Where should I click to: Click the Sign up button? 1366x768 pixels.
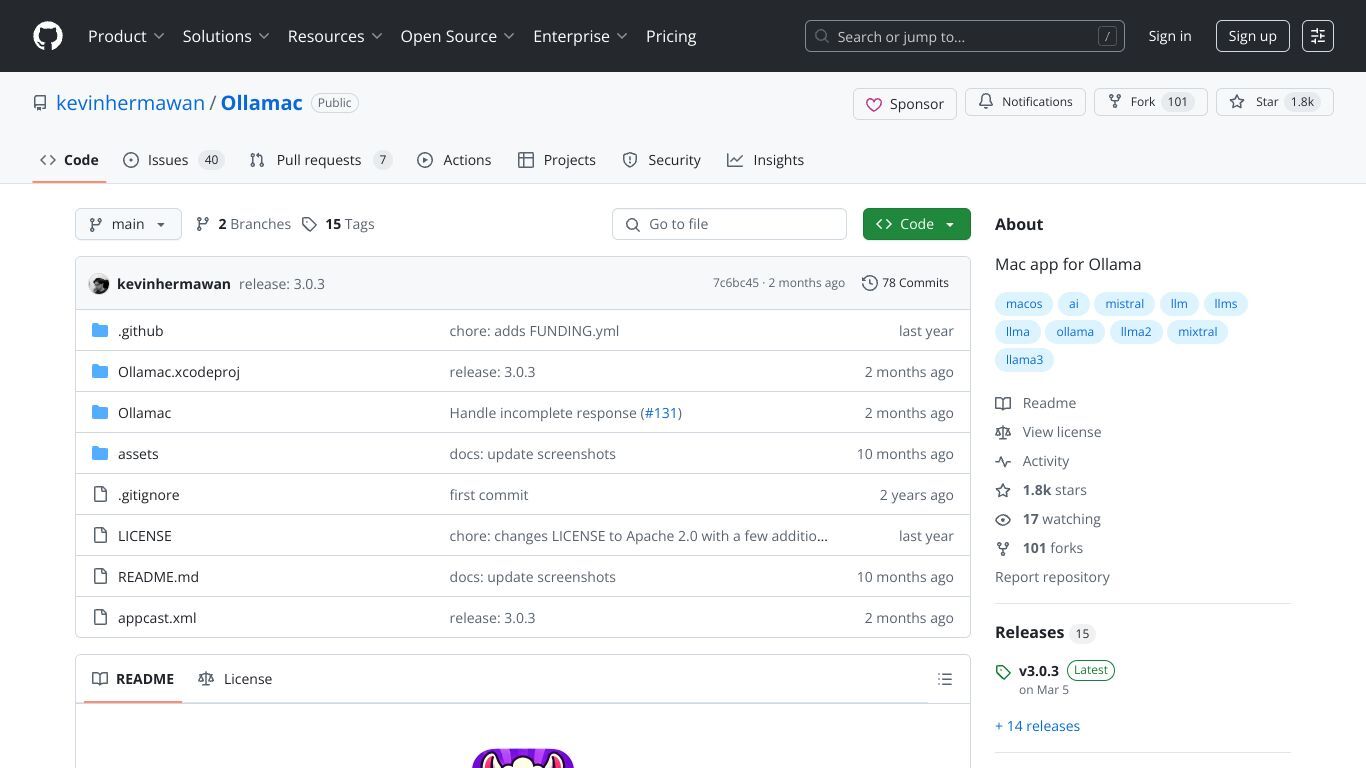[x=1253, y=36]
